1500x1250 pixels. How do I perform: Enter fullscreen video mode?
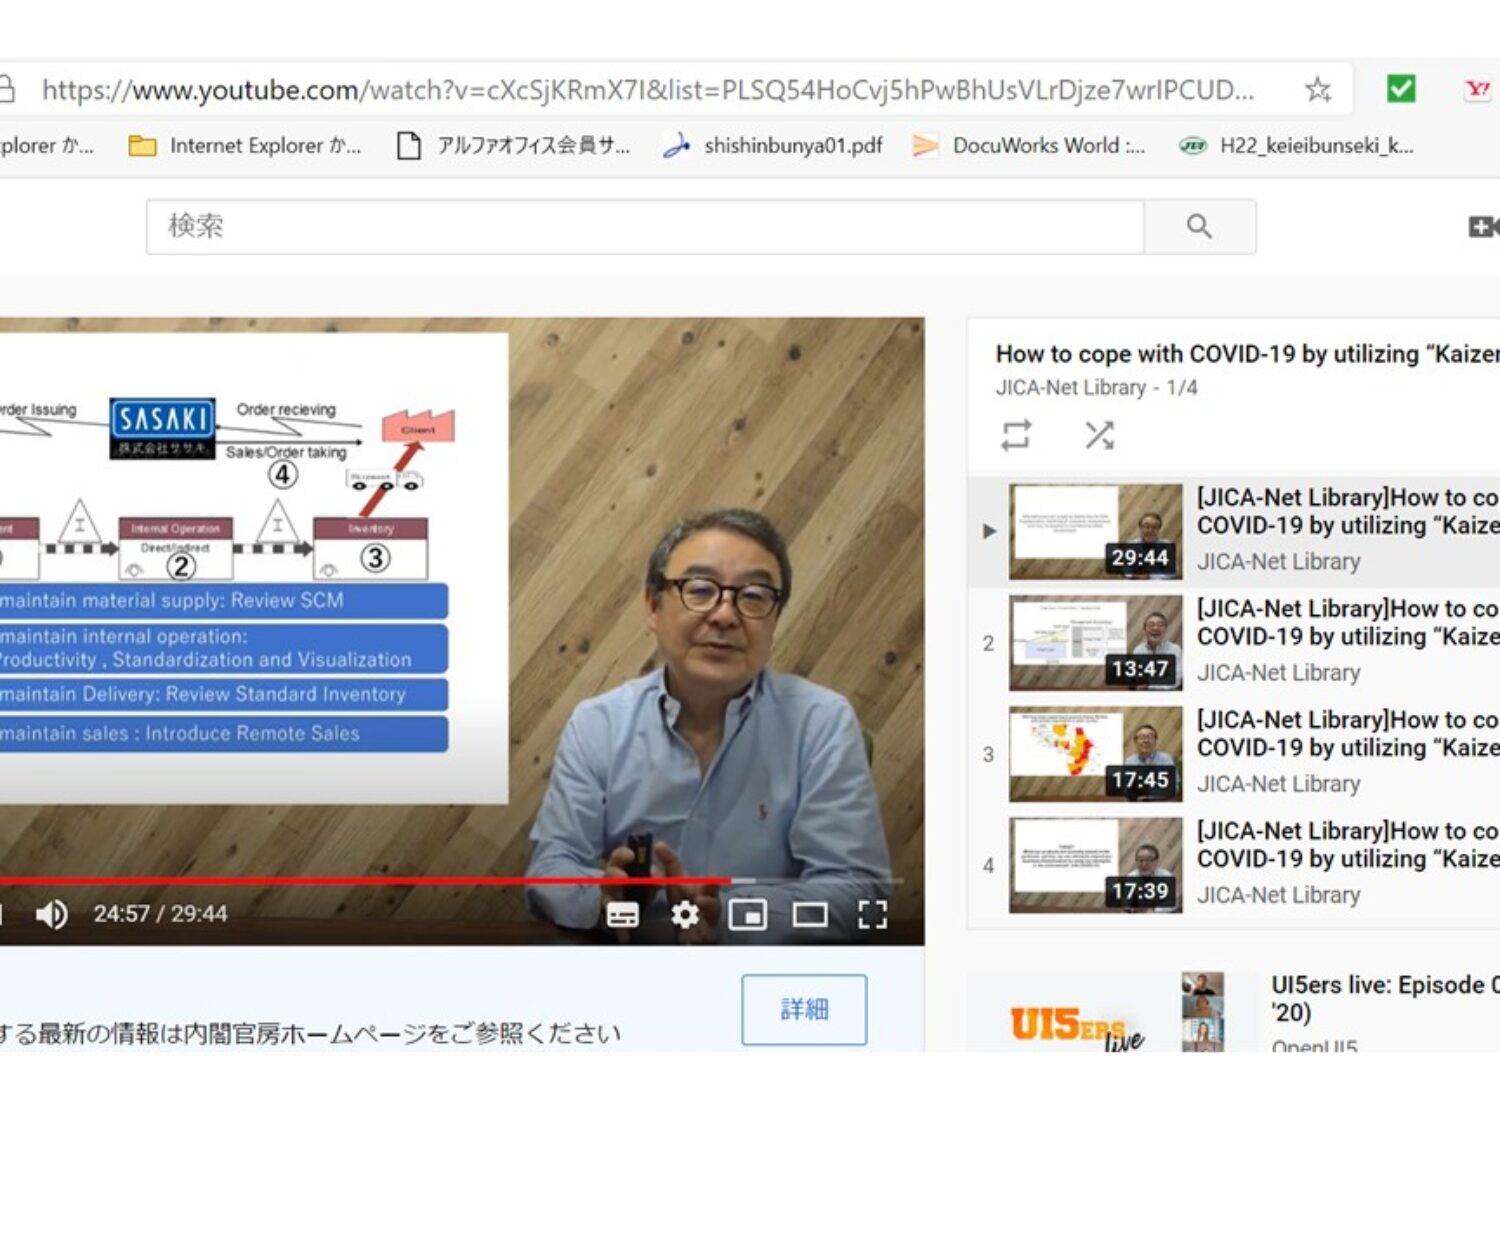872,914
